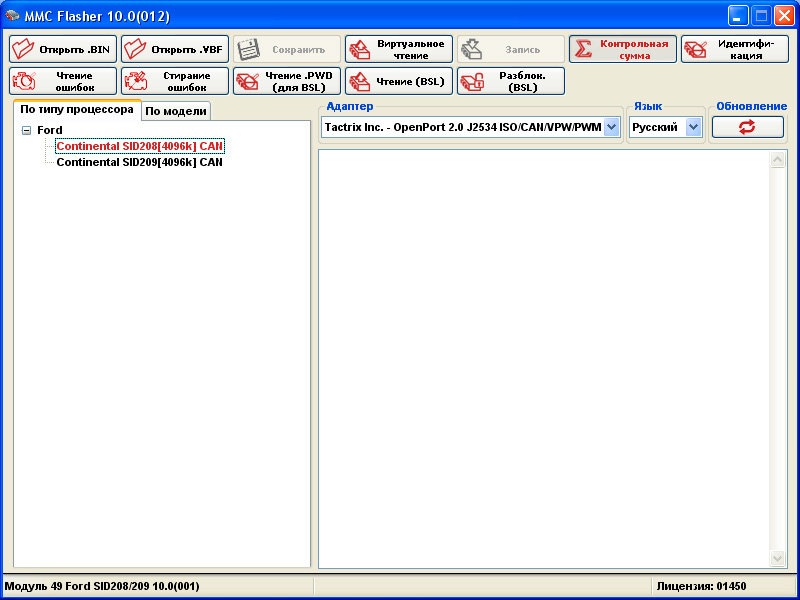Start Чтение (BSL) reading
Image resolution: width=800 pixels, height=600 pixels.
tap(398, 81)
